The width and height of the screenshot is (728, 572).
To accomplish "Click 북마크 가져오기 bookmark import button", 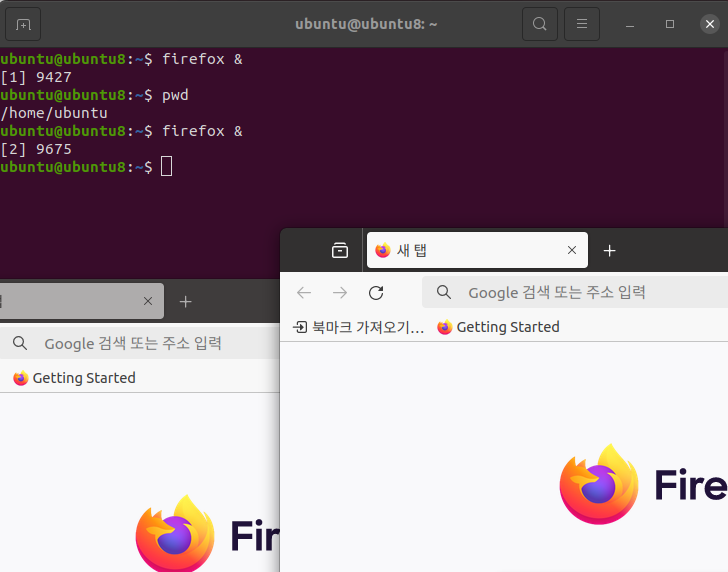I will pos(358,327).
